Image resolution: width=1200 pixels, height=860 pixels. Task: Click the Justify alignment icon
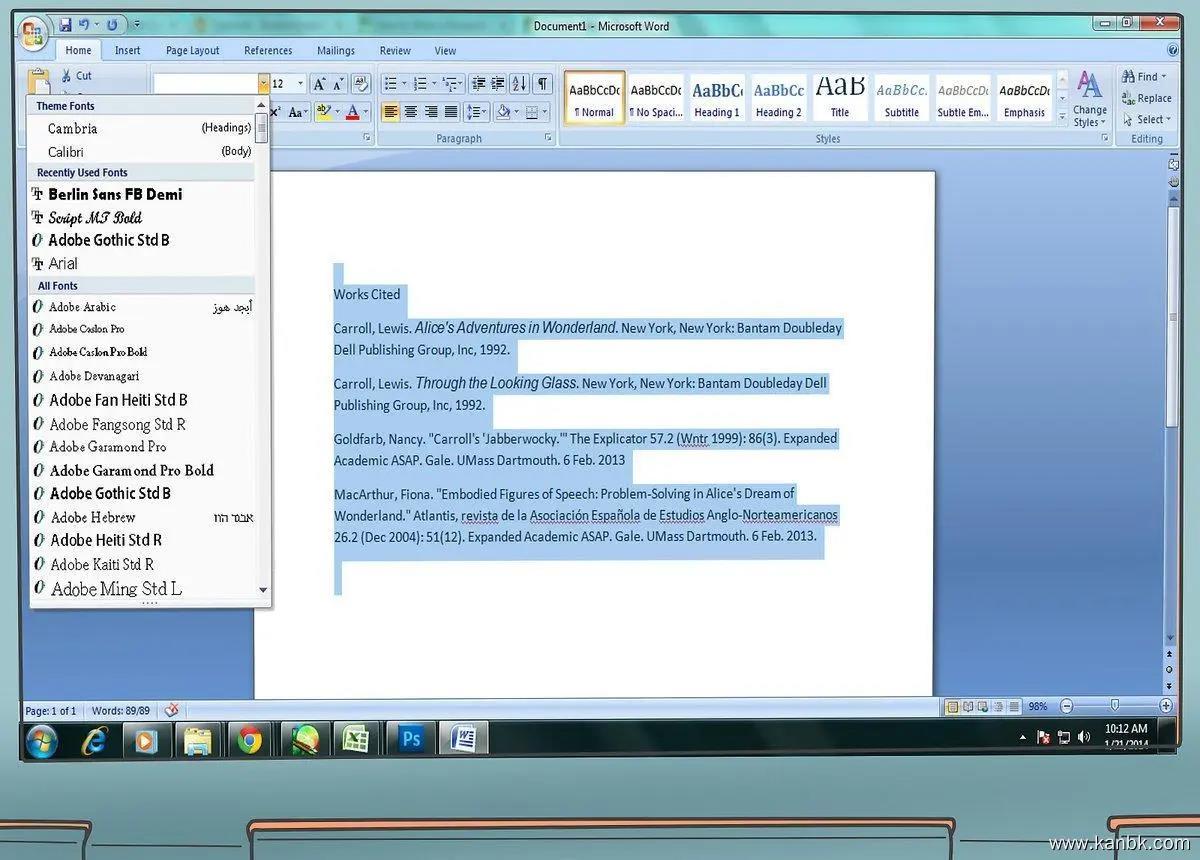coord(451,112)
